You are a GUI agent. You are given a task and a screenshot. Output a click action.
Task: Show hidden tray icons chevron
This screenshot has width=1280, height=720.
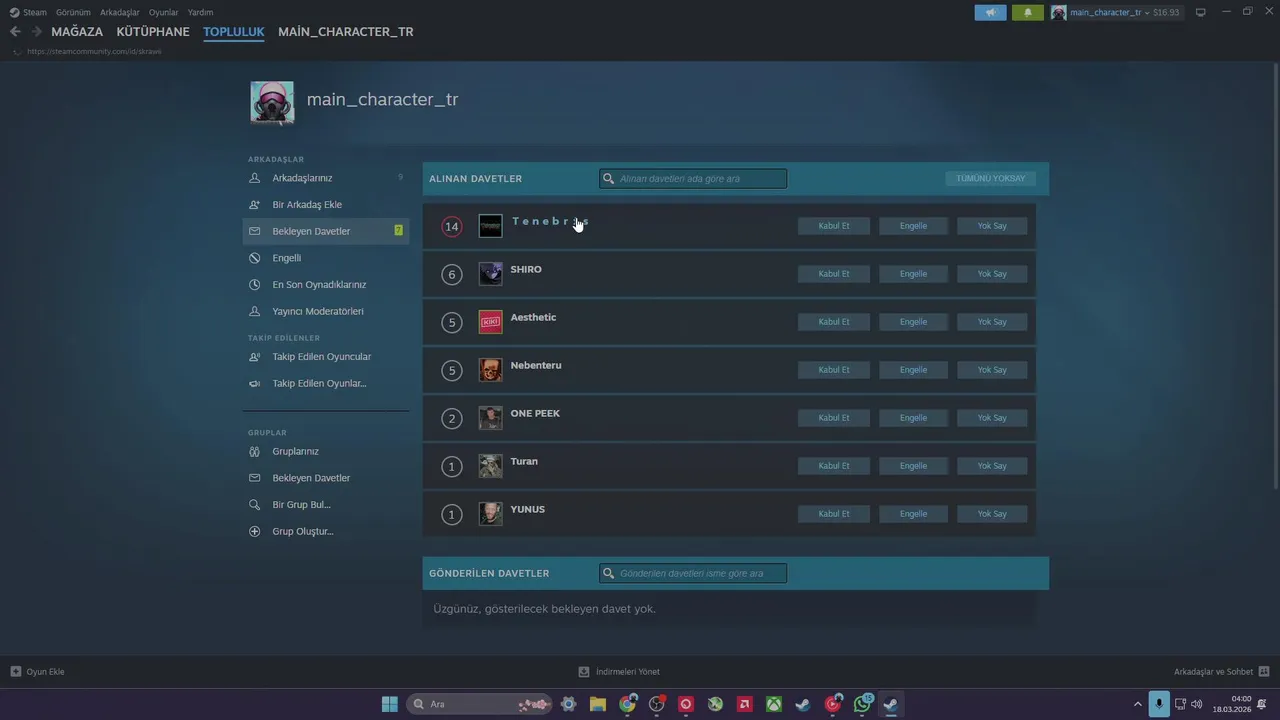(1137, 704)
